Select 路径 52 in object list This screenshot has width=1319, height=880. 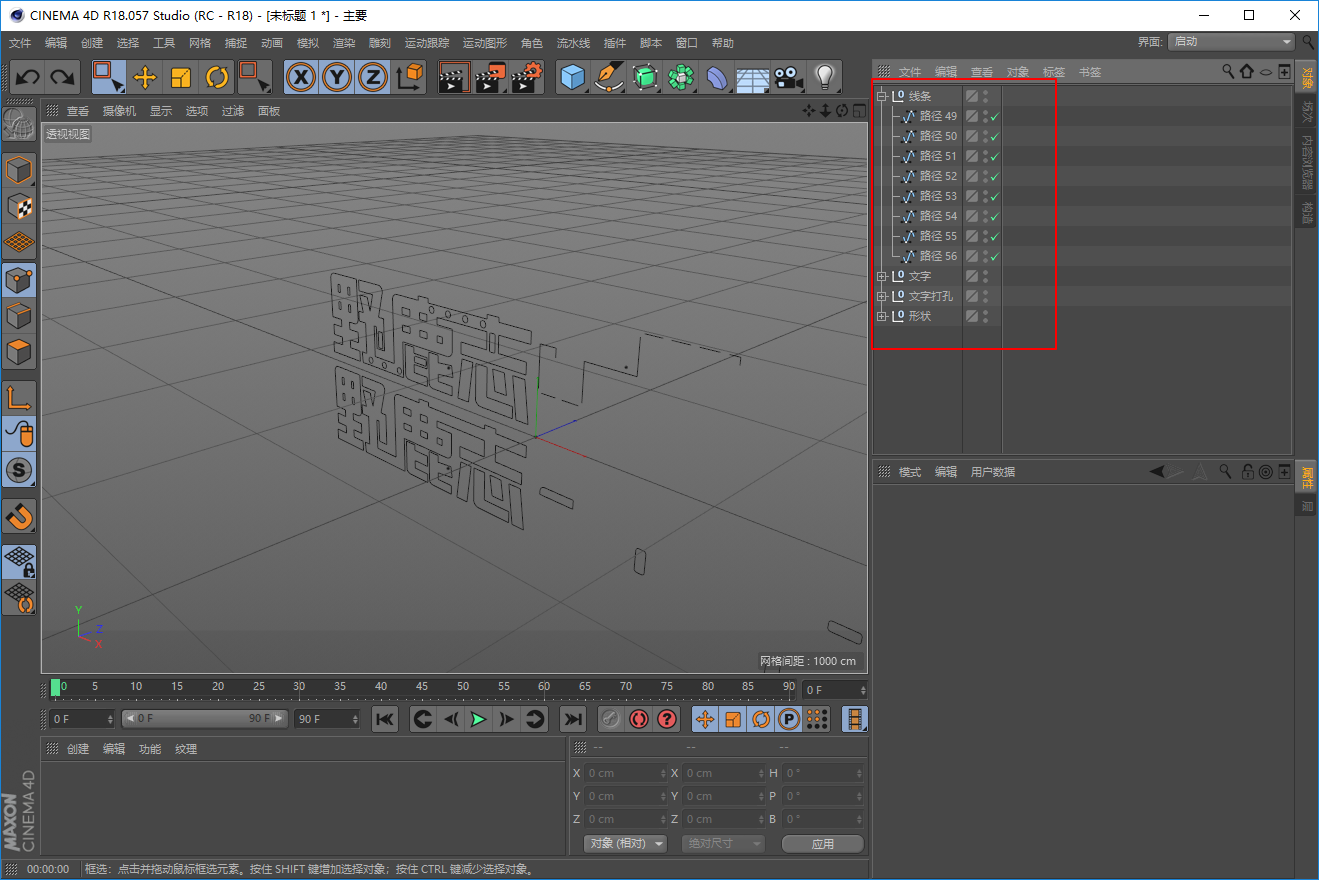click(x=938, y=176)
